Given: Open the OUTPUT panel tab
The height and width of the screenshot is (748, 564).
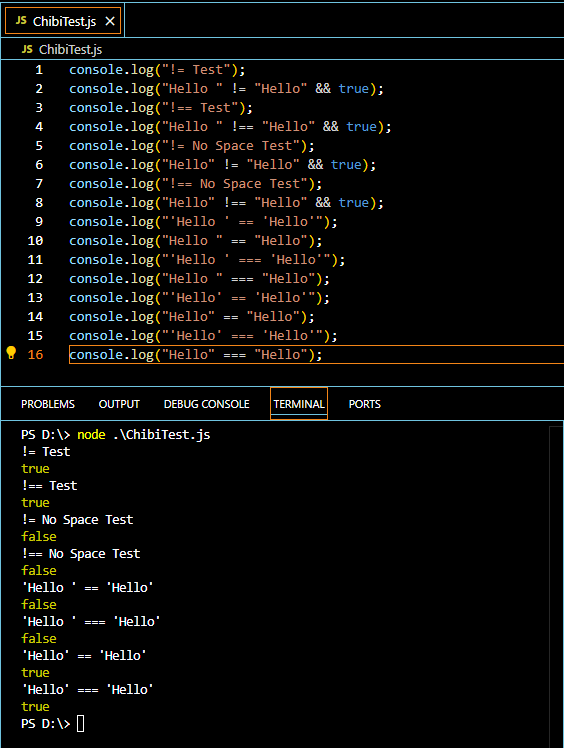Looking at the screenshot, I should click(119, 404).
